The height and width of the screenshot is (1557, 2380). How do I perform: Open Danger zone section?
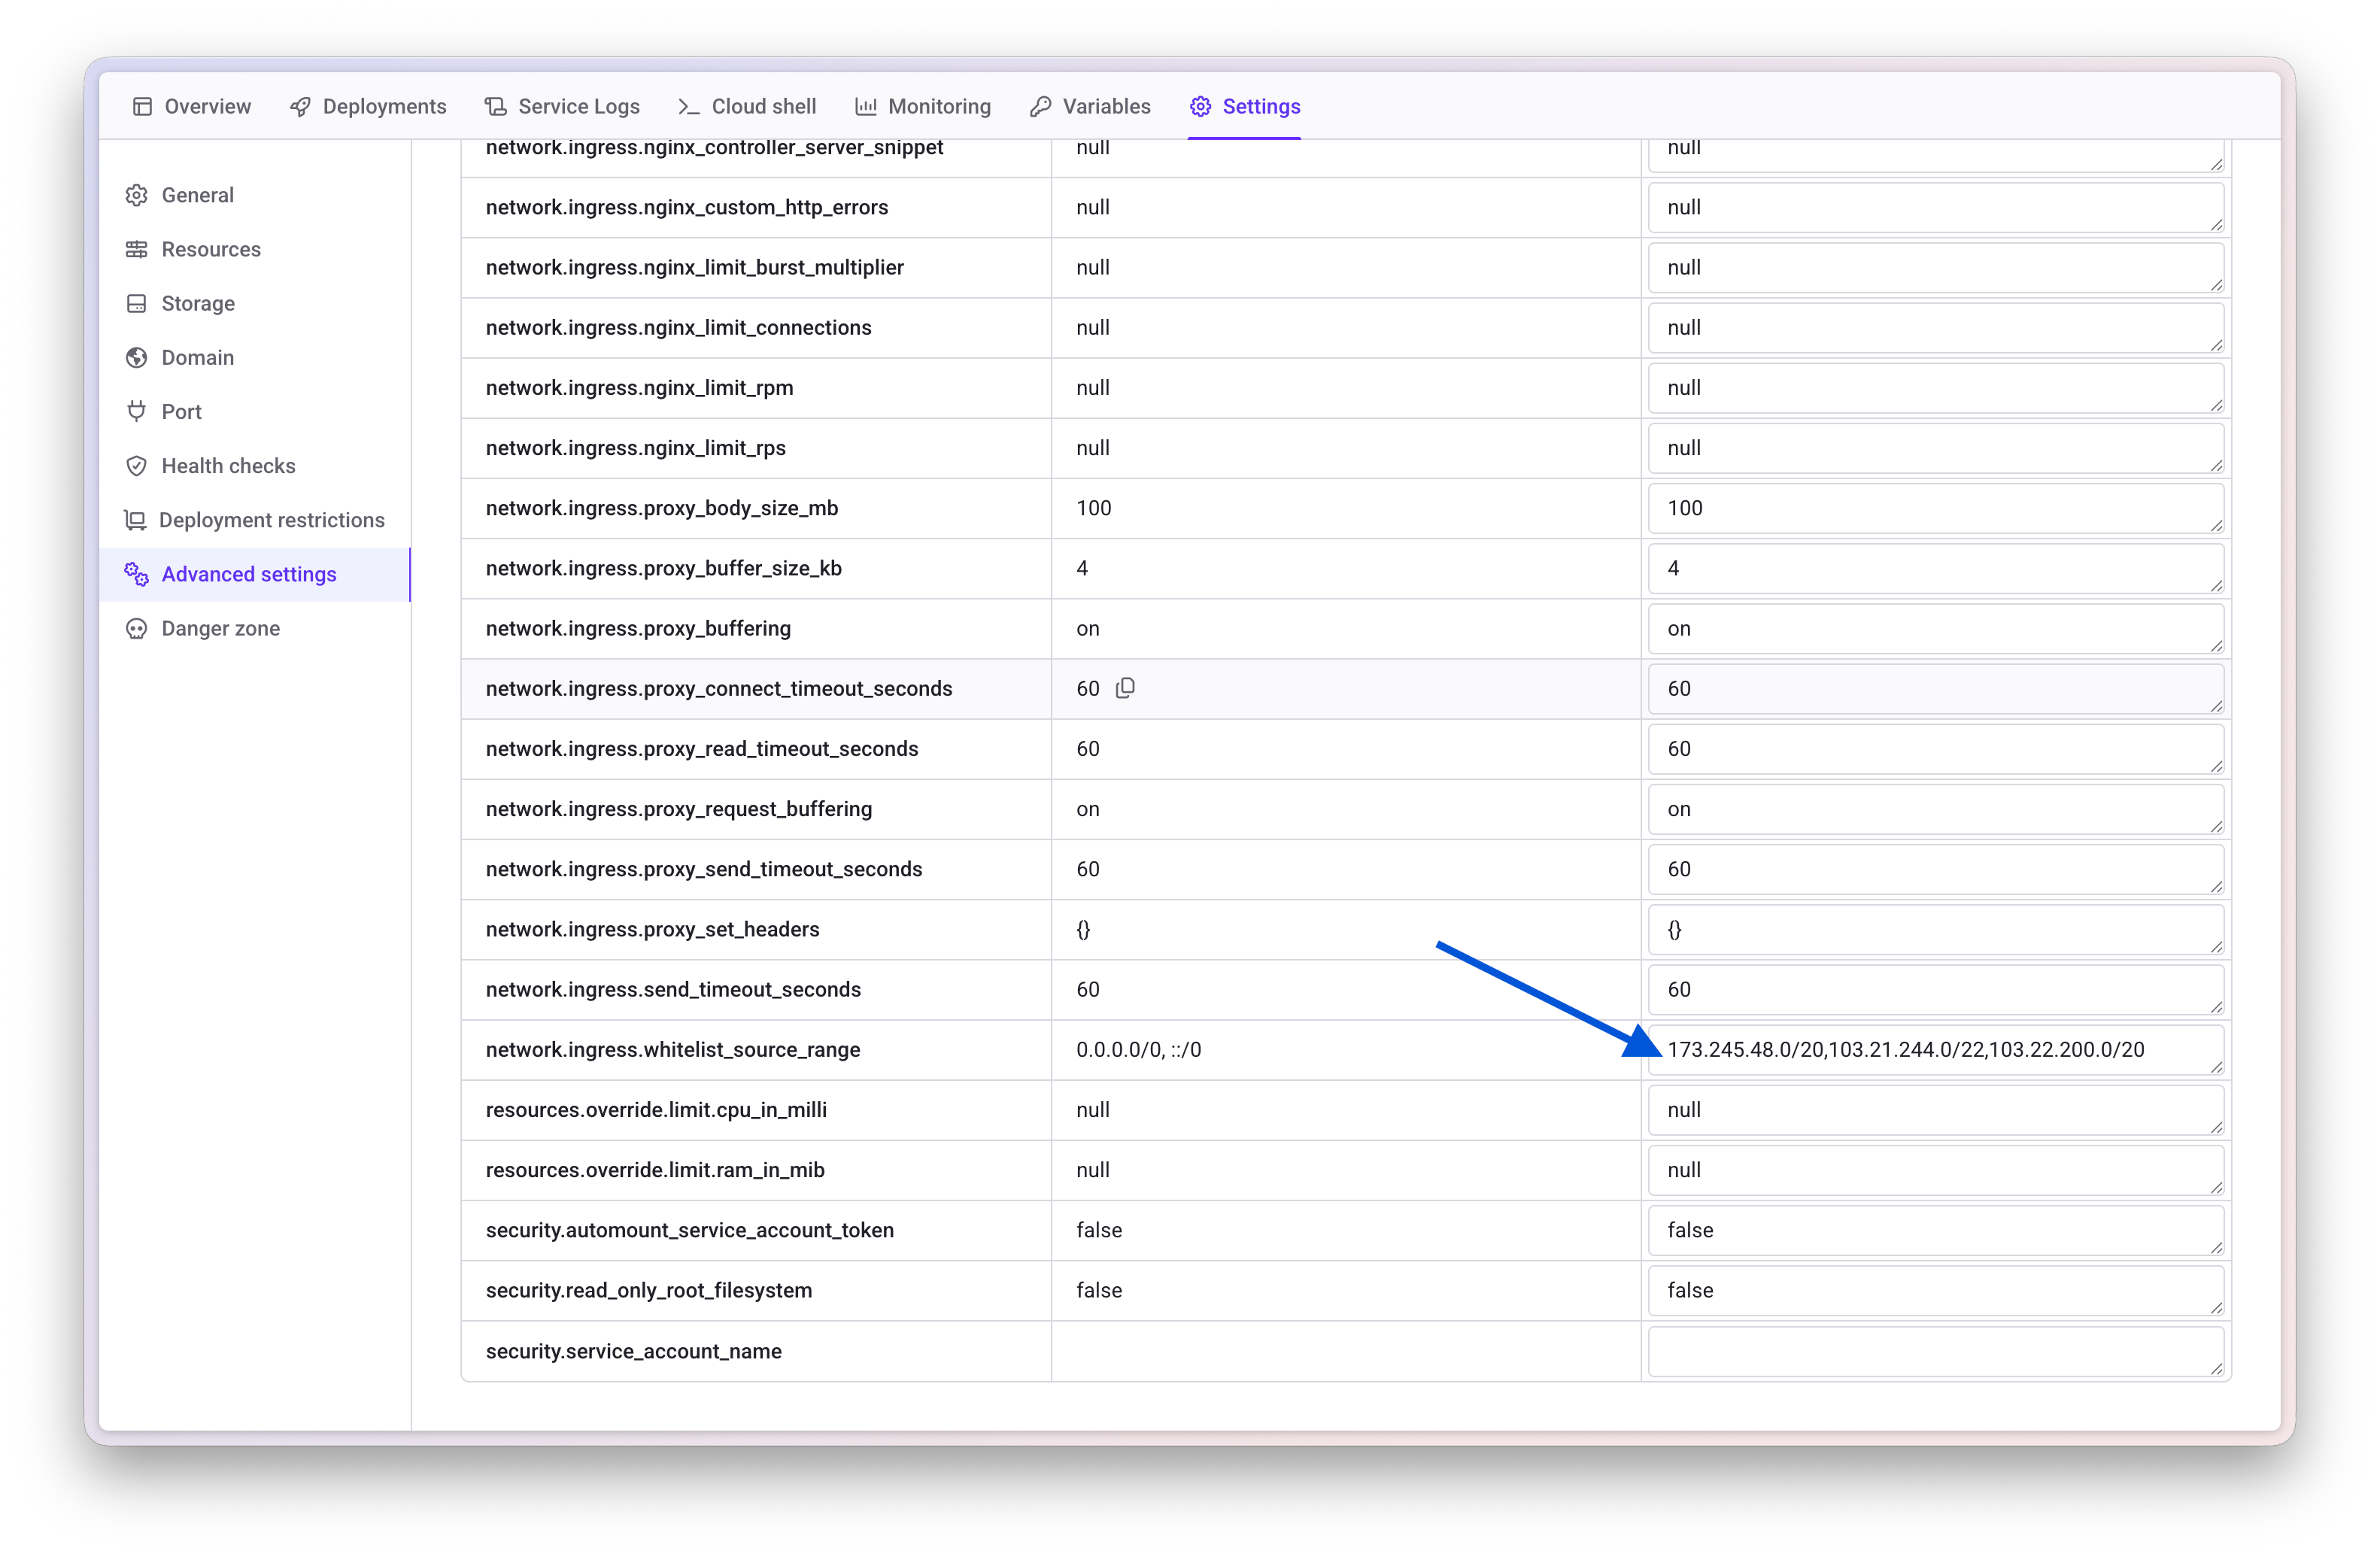coord(255,628)
